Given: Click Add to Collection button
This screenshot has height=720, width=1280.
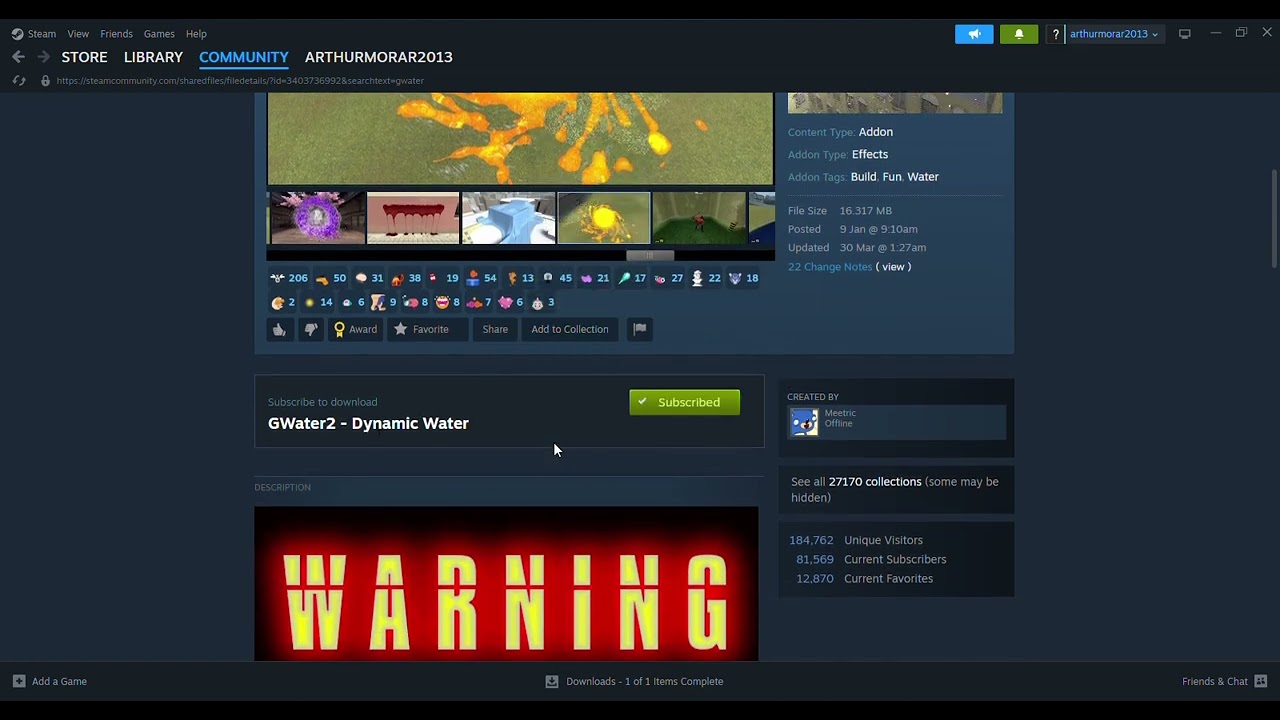Looking at the screenshot, I should click(x=570, y=329).
